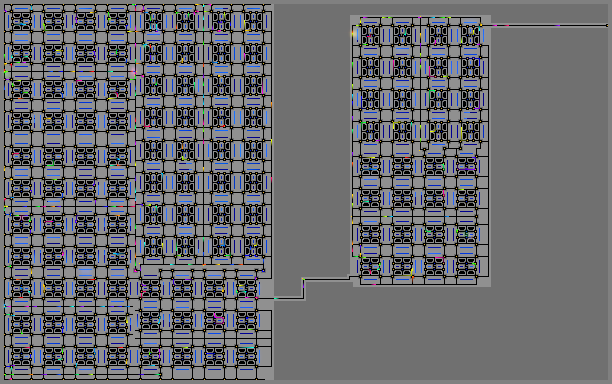612x384 pixels.
Task: Select the top-left cell of the smaller right block
Action: pos(370,35)
